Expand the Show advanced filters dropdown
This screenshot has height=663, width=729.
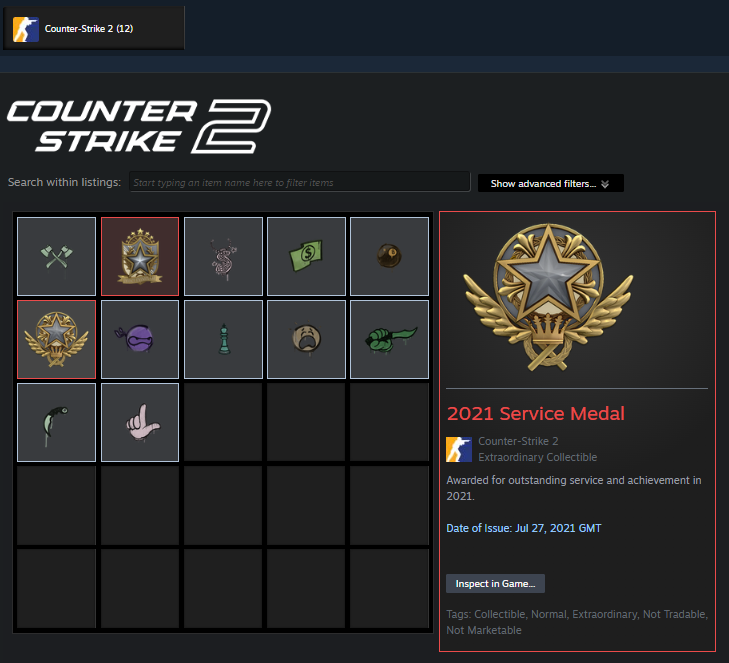pyautogui.click(x=551, y=183)
